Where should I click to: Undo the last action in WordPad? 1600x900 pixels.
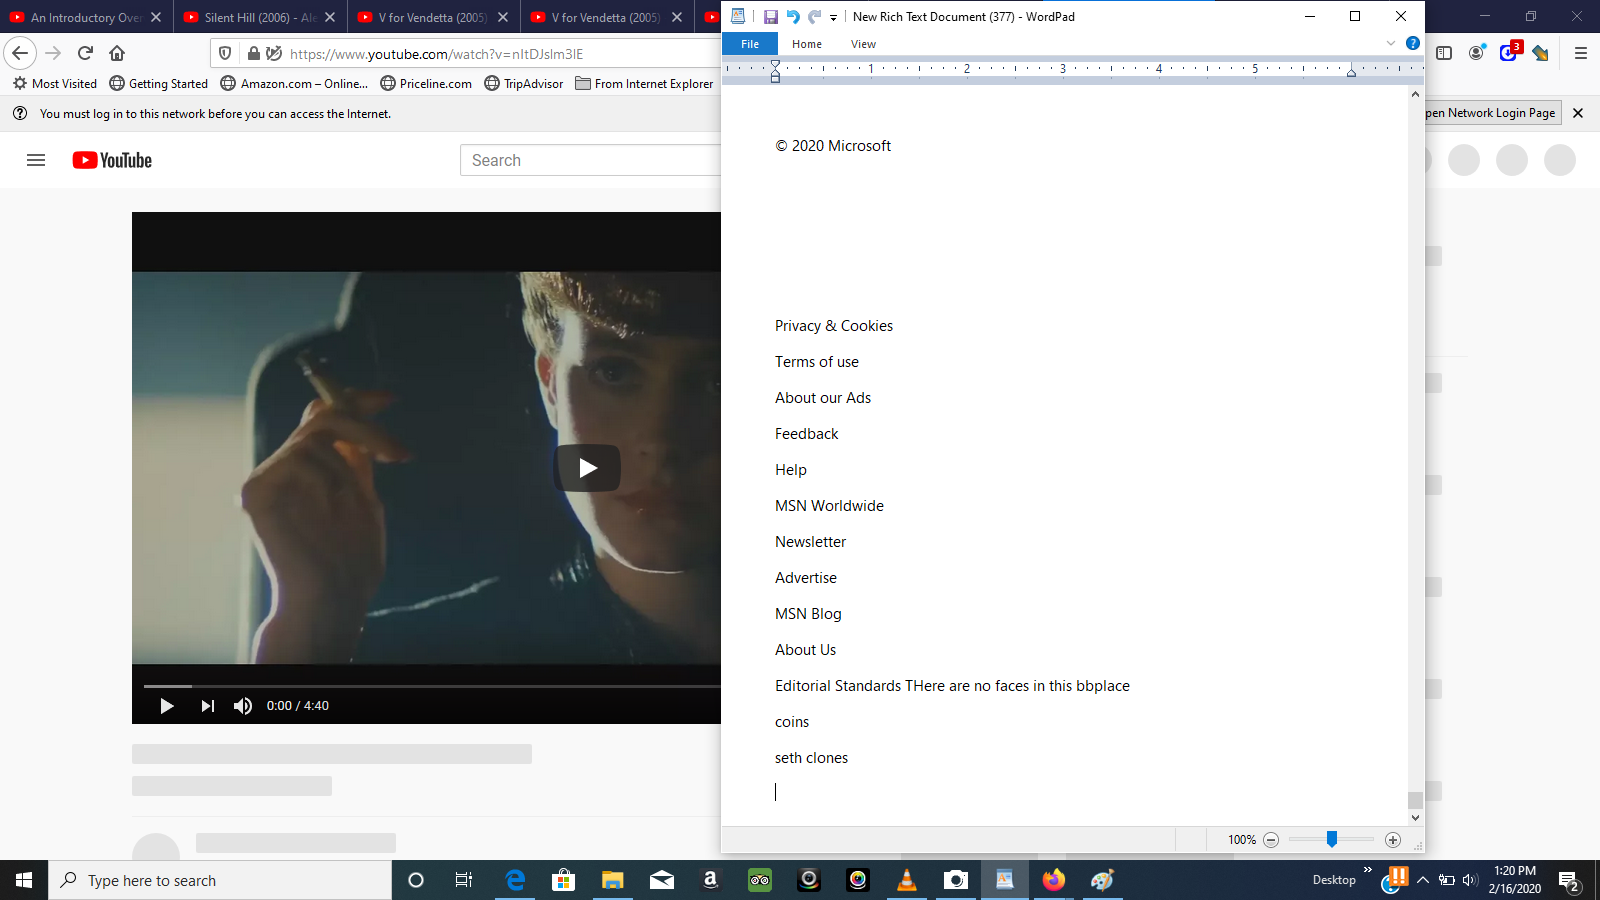[793, 17]
